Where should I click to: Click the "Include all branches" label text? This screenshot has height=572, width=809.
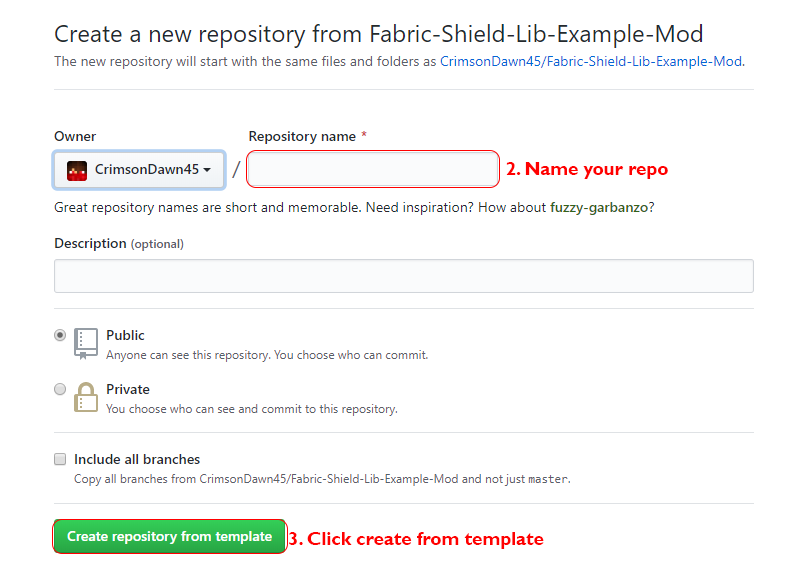137,459
